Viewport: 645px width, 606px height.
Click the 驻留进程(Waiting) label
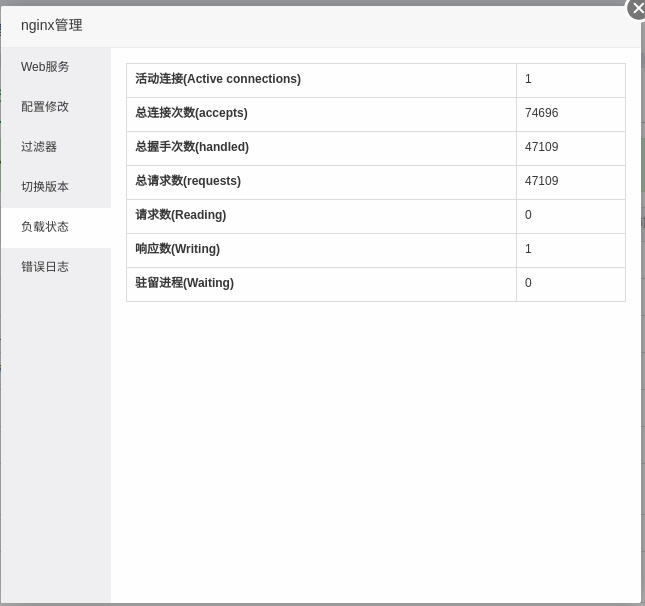184,283
